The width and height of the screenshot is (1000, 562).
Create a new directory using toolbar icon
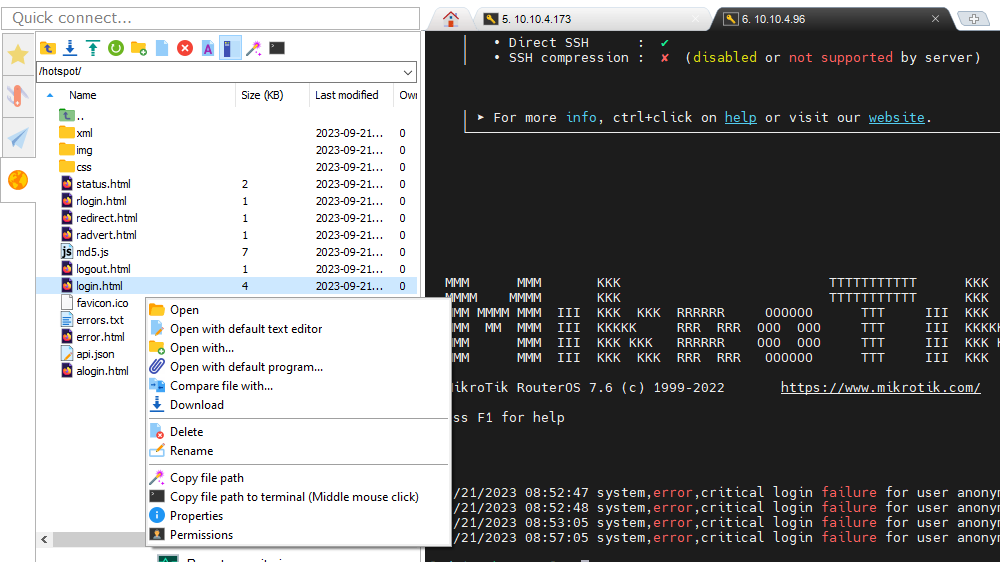[x=139, y=48]
